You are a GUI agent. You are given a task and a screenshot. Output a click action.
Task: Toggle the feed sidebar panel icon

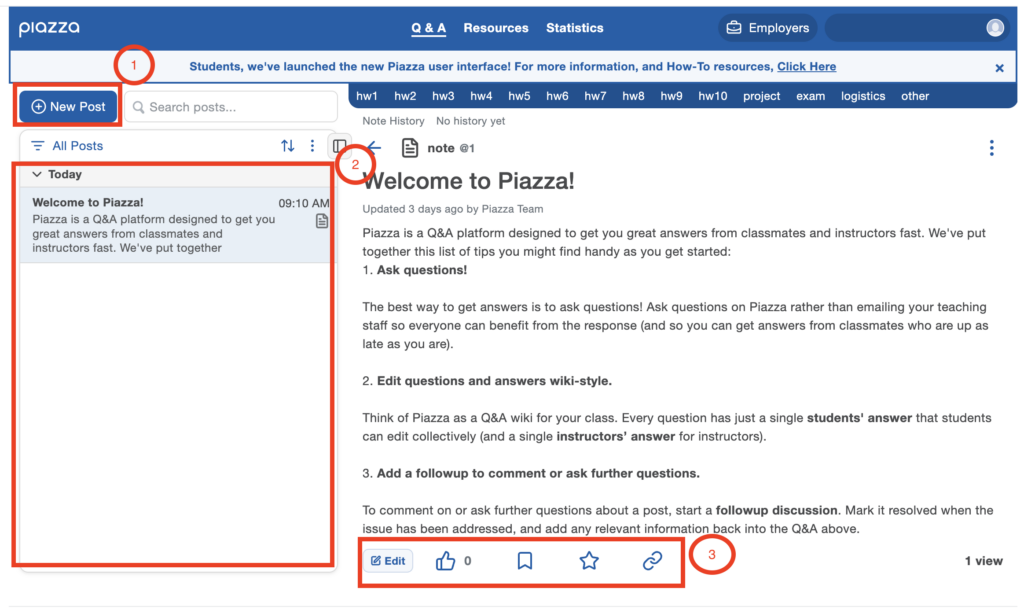pyautogui.click(x=339, y=146)
